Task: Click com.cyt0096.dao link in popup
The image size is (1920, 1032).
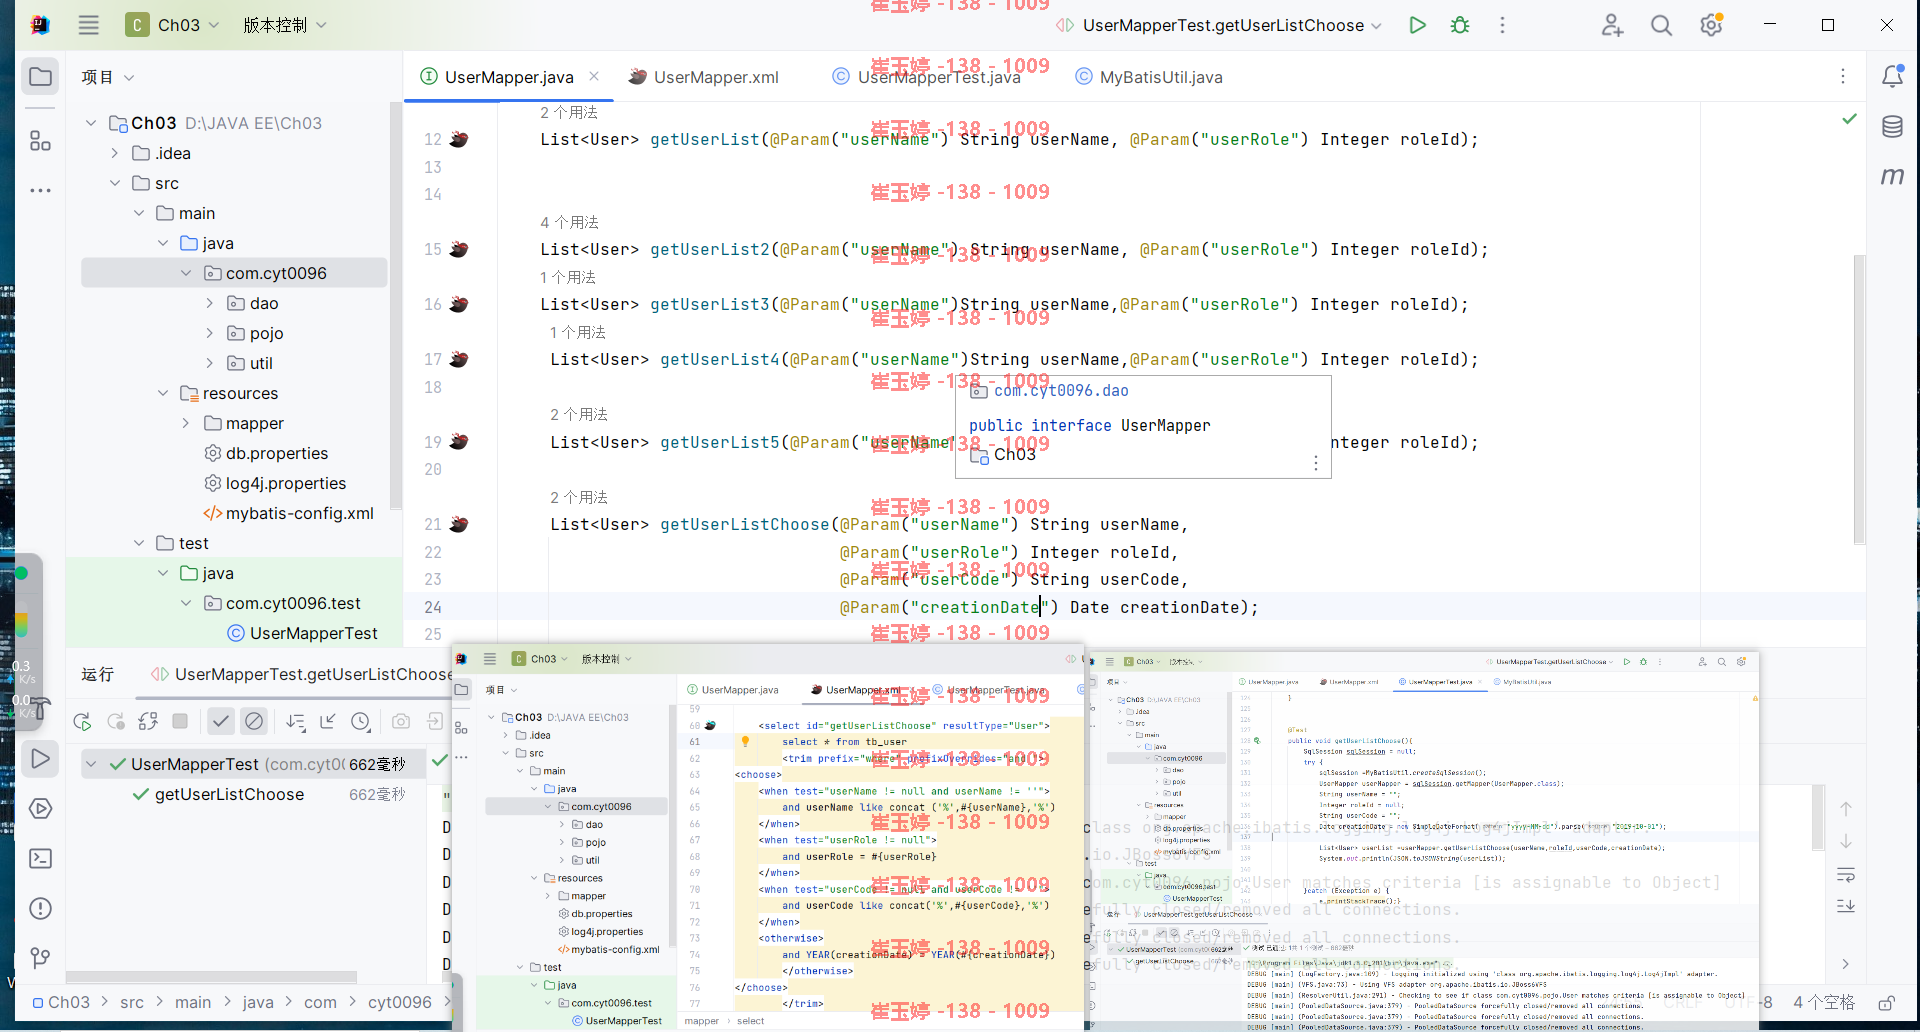Action: tap(1061, 391)
